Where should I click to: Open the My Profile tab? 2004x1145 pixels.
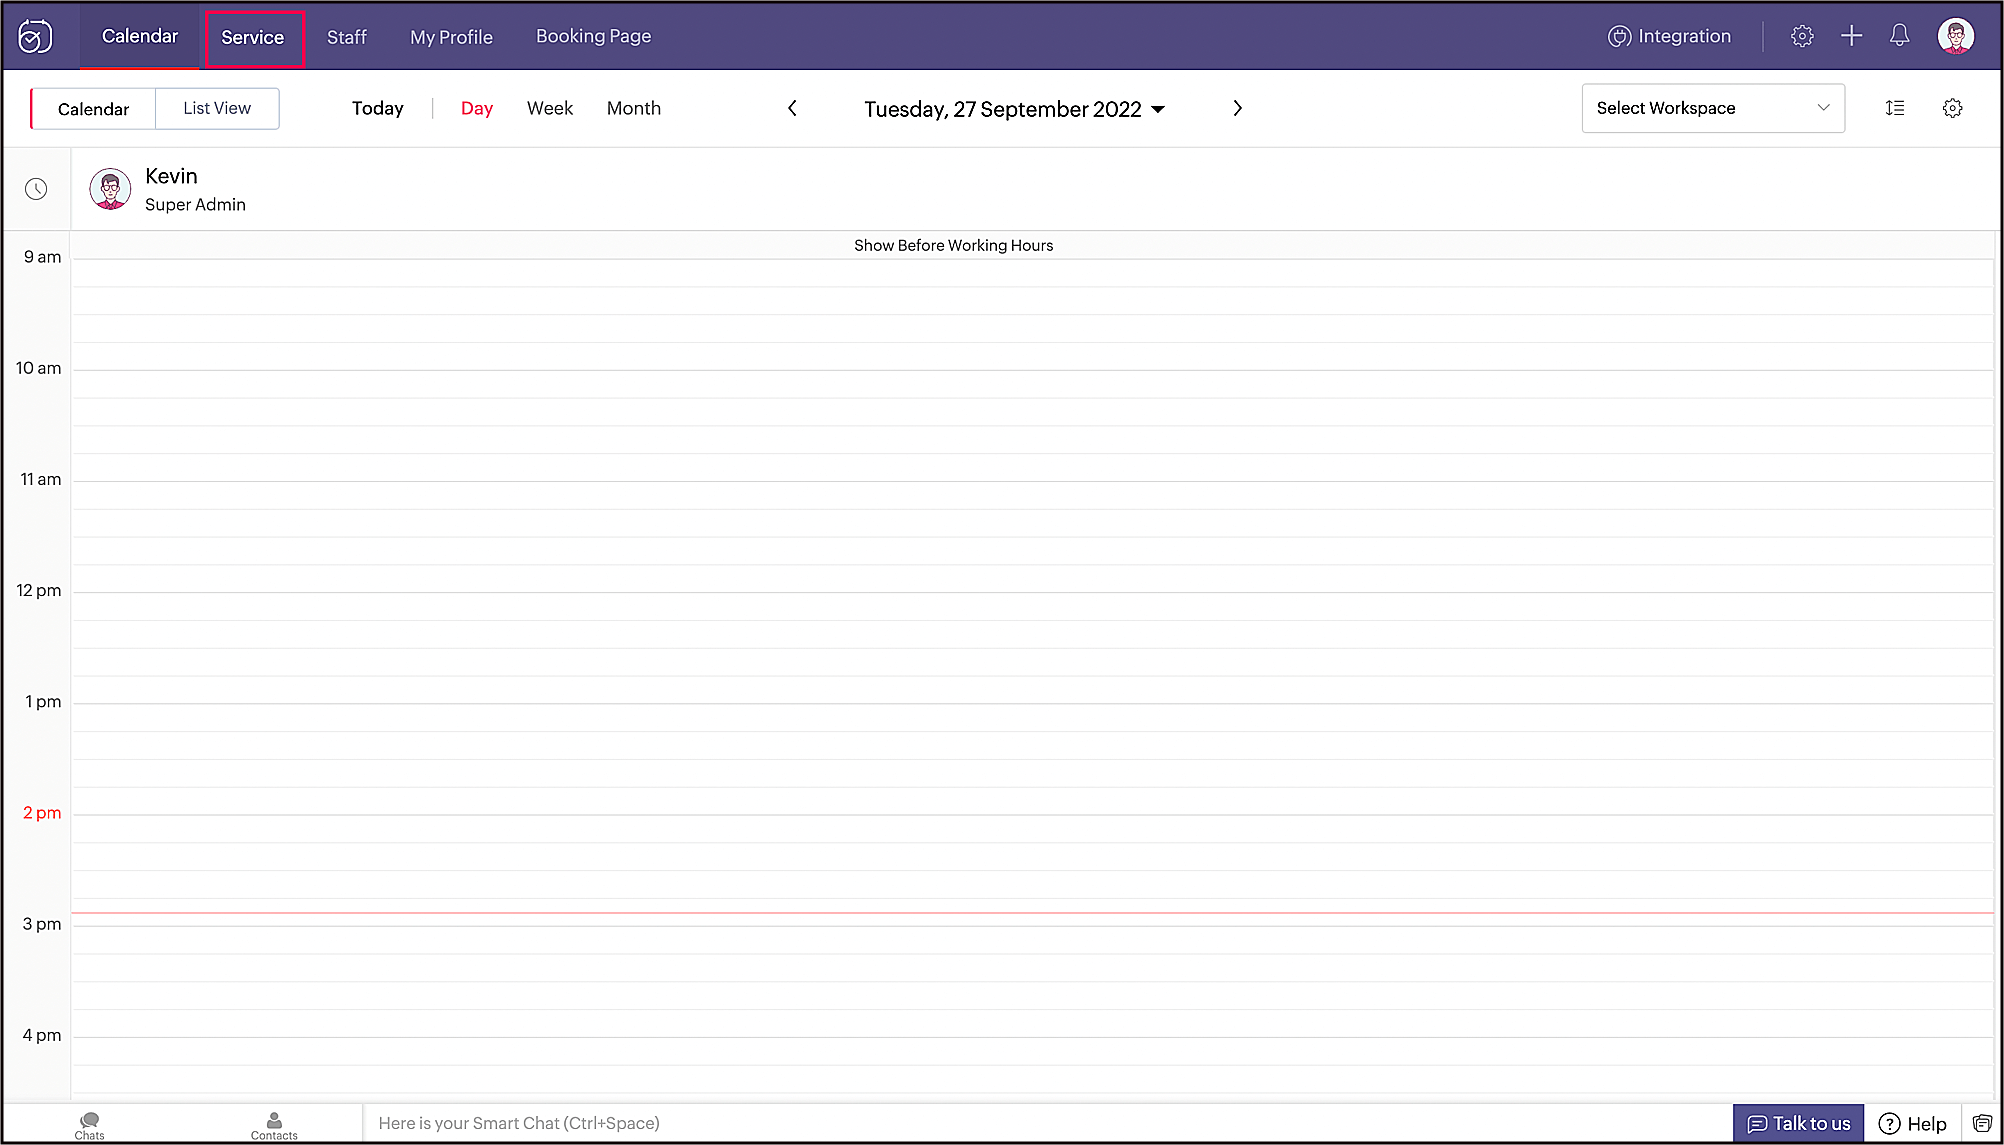[451, 37]
